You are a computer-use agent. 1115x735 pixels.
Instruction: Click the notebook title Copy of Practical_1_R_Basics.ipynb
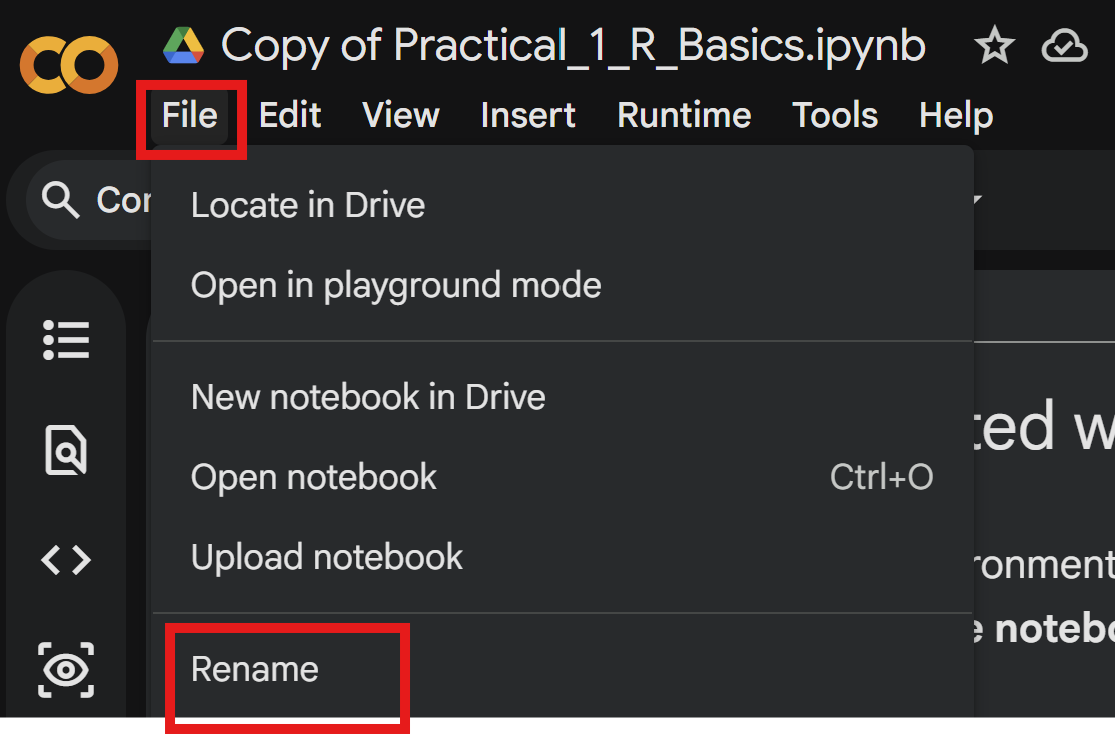[x=573, y=46]
